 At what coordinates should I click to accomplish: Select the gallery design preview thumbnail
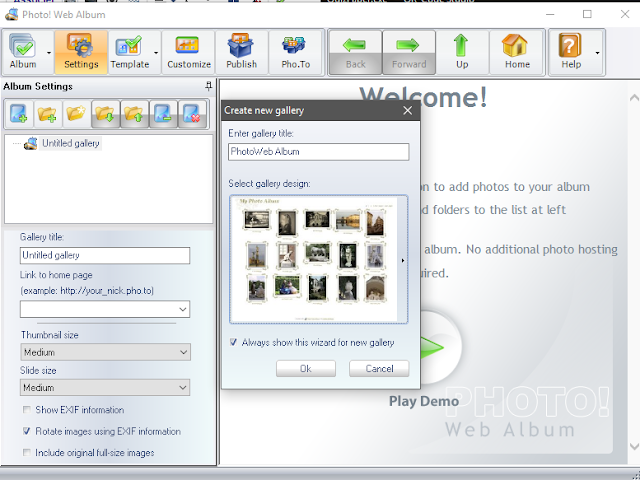pos(314,260)
